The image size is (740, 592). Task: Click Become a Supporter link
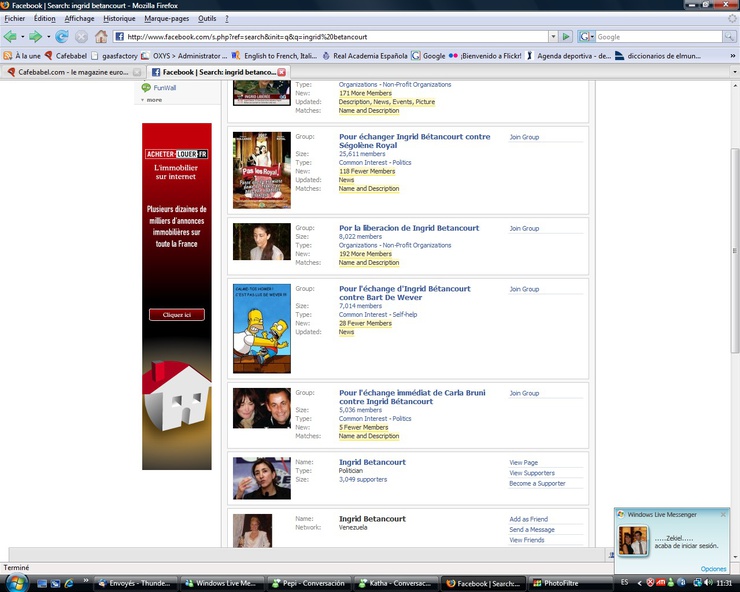[537, 483]
